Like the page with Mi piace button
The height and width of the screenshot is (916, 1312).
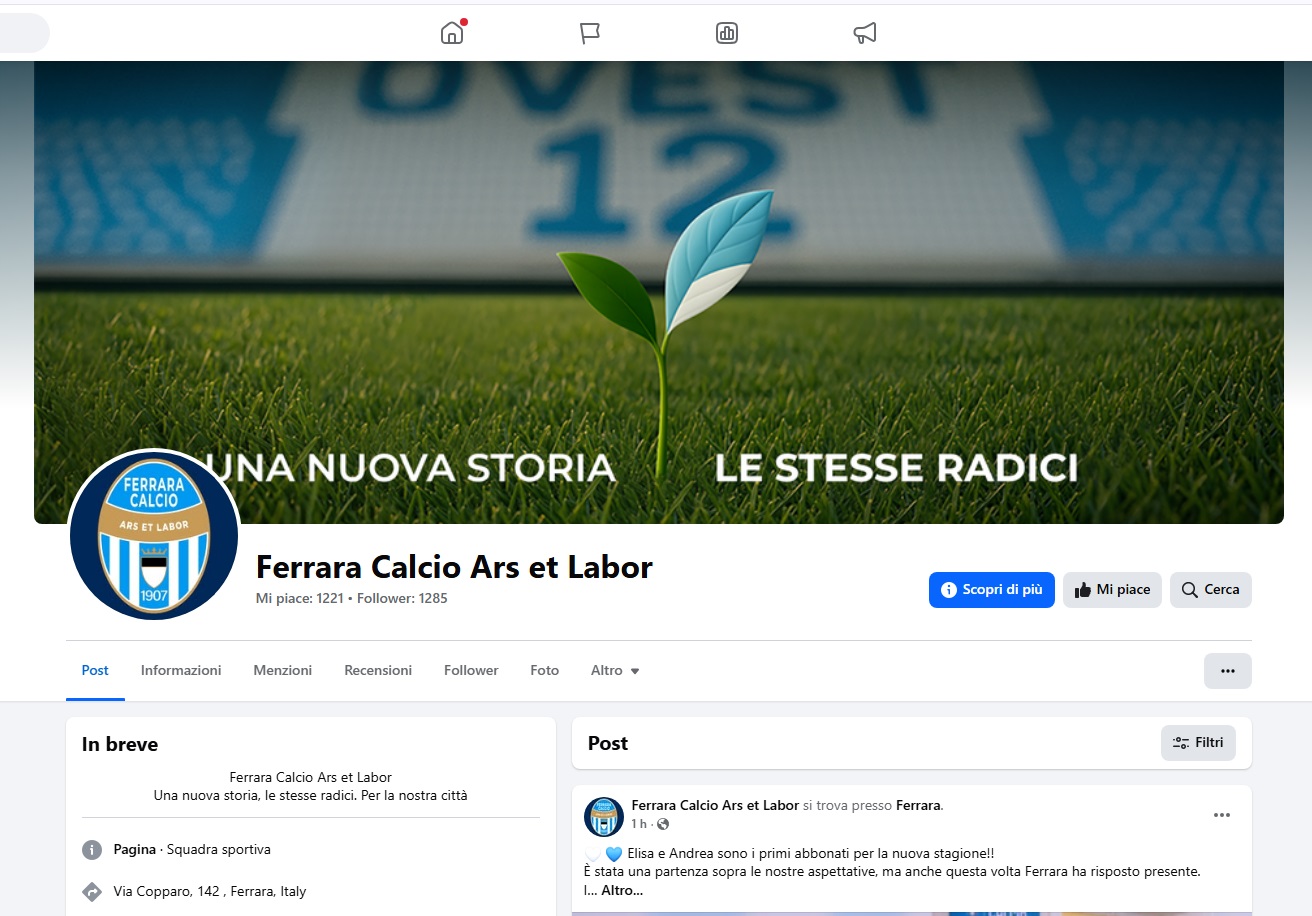point(1112,590)
